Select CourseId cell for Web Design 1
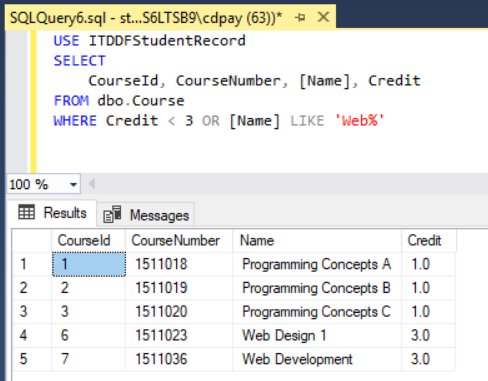488x381 pixels. point(89,335)
